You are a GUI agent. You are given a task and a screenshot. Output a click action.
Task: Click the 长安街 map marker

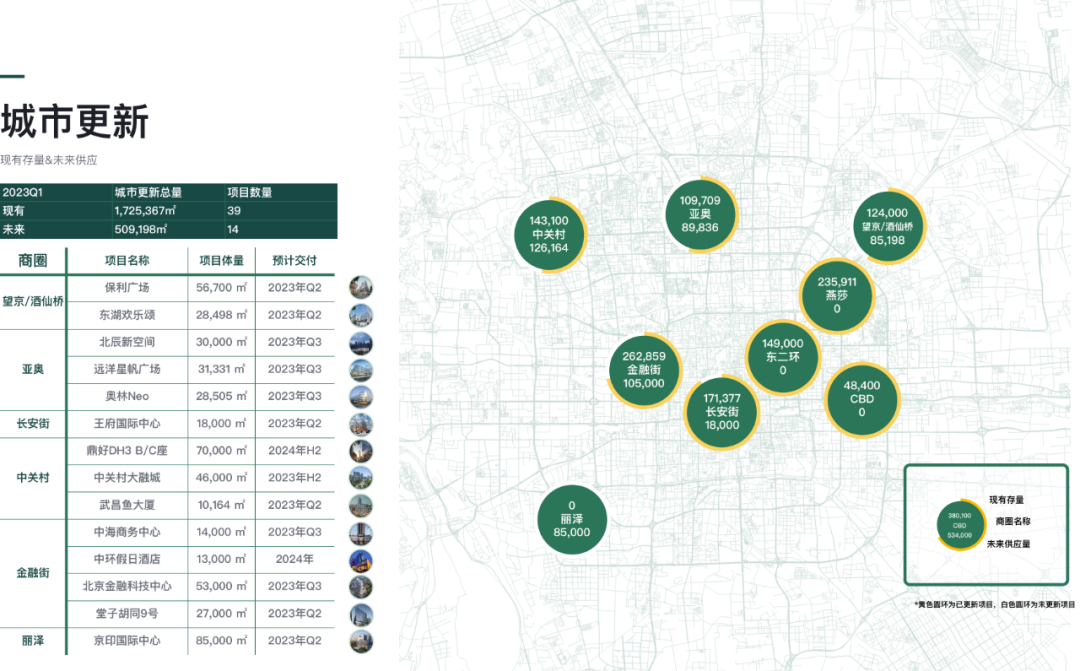pyautogui.click(x=721, y=411)
